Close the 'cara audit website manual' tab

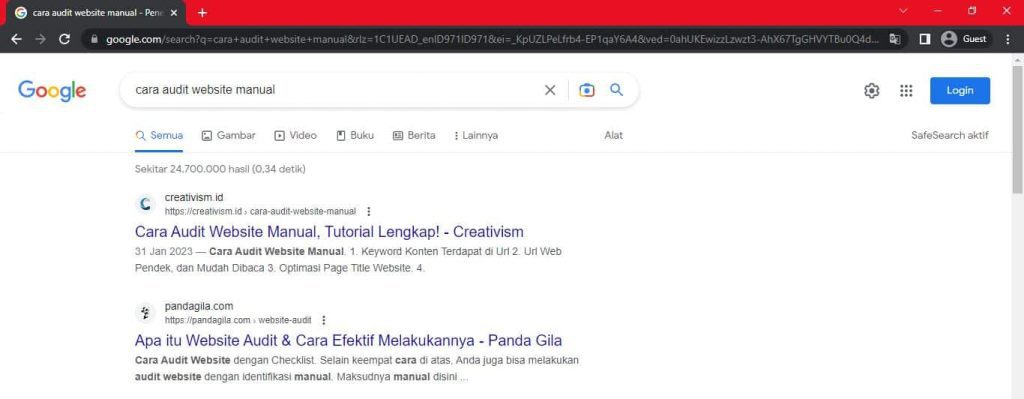[173, 13]
